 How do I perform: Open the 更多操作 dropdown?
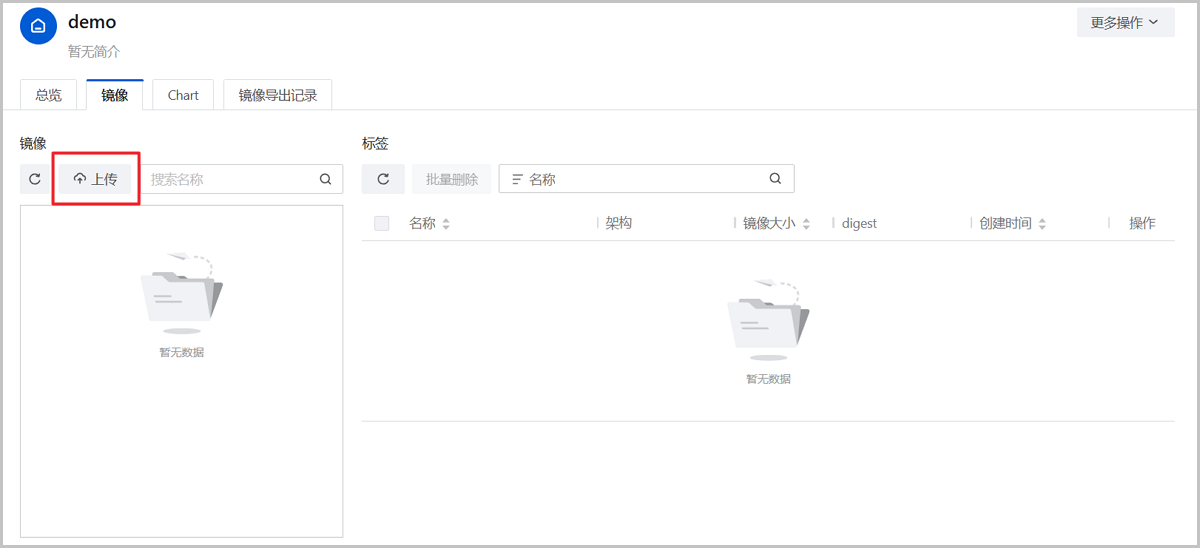click(1125, 22)
